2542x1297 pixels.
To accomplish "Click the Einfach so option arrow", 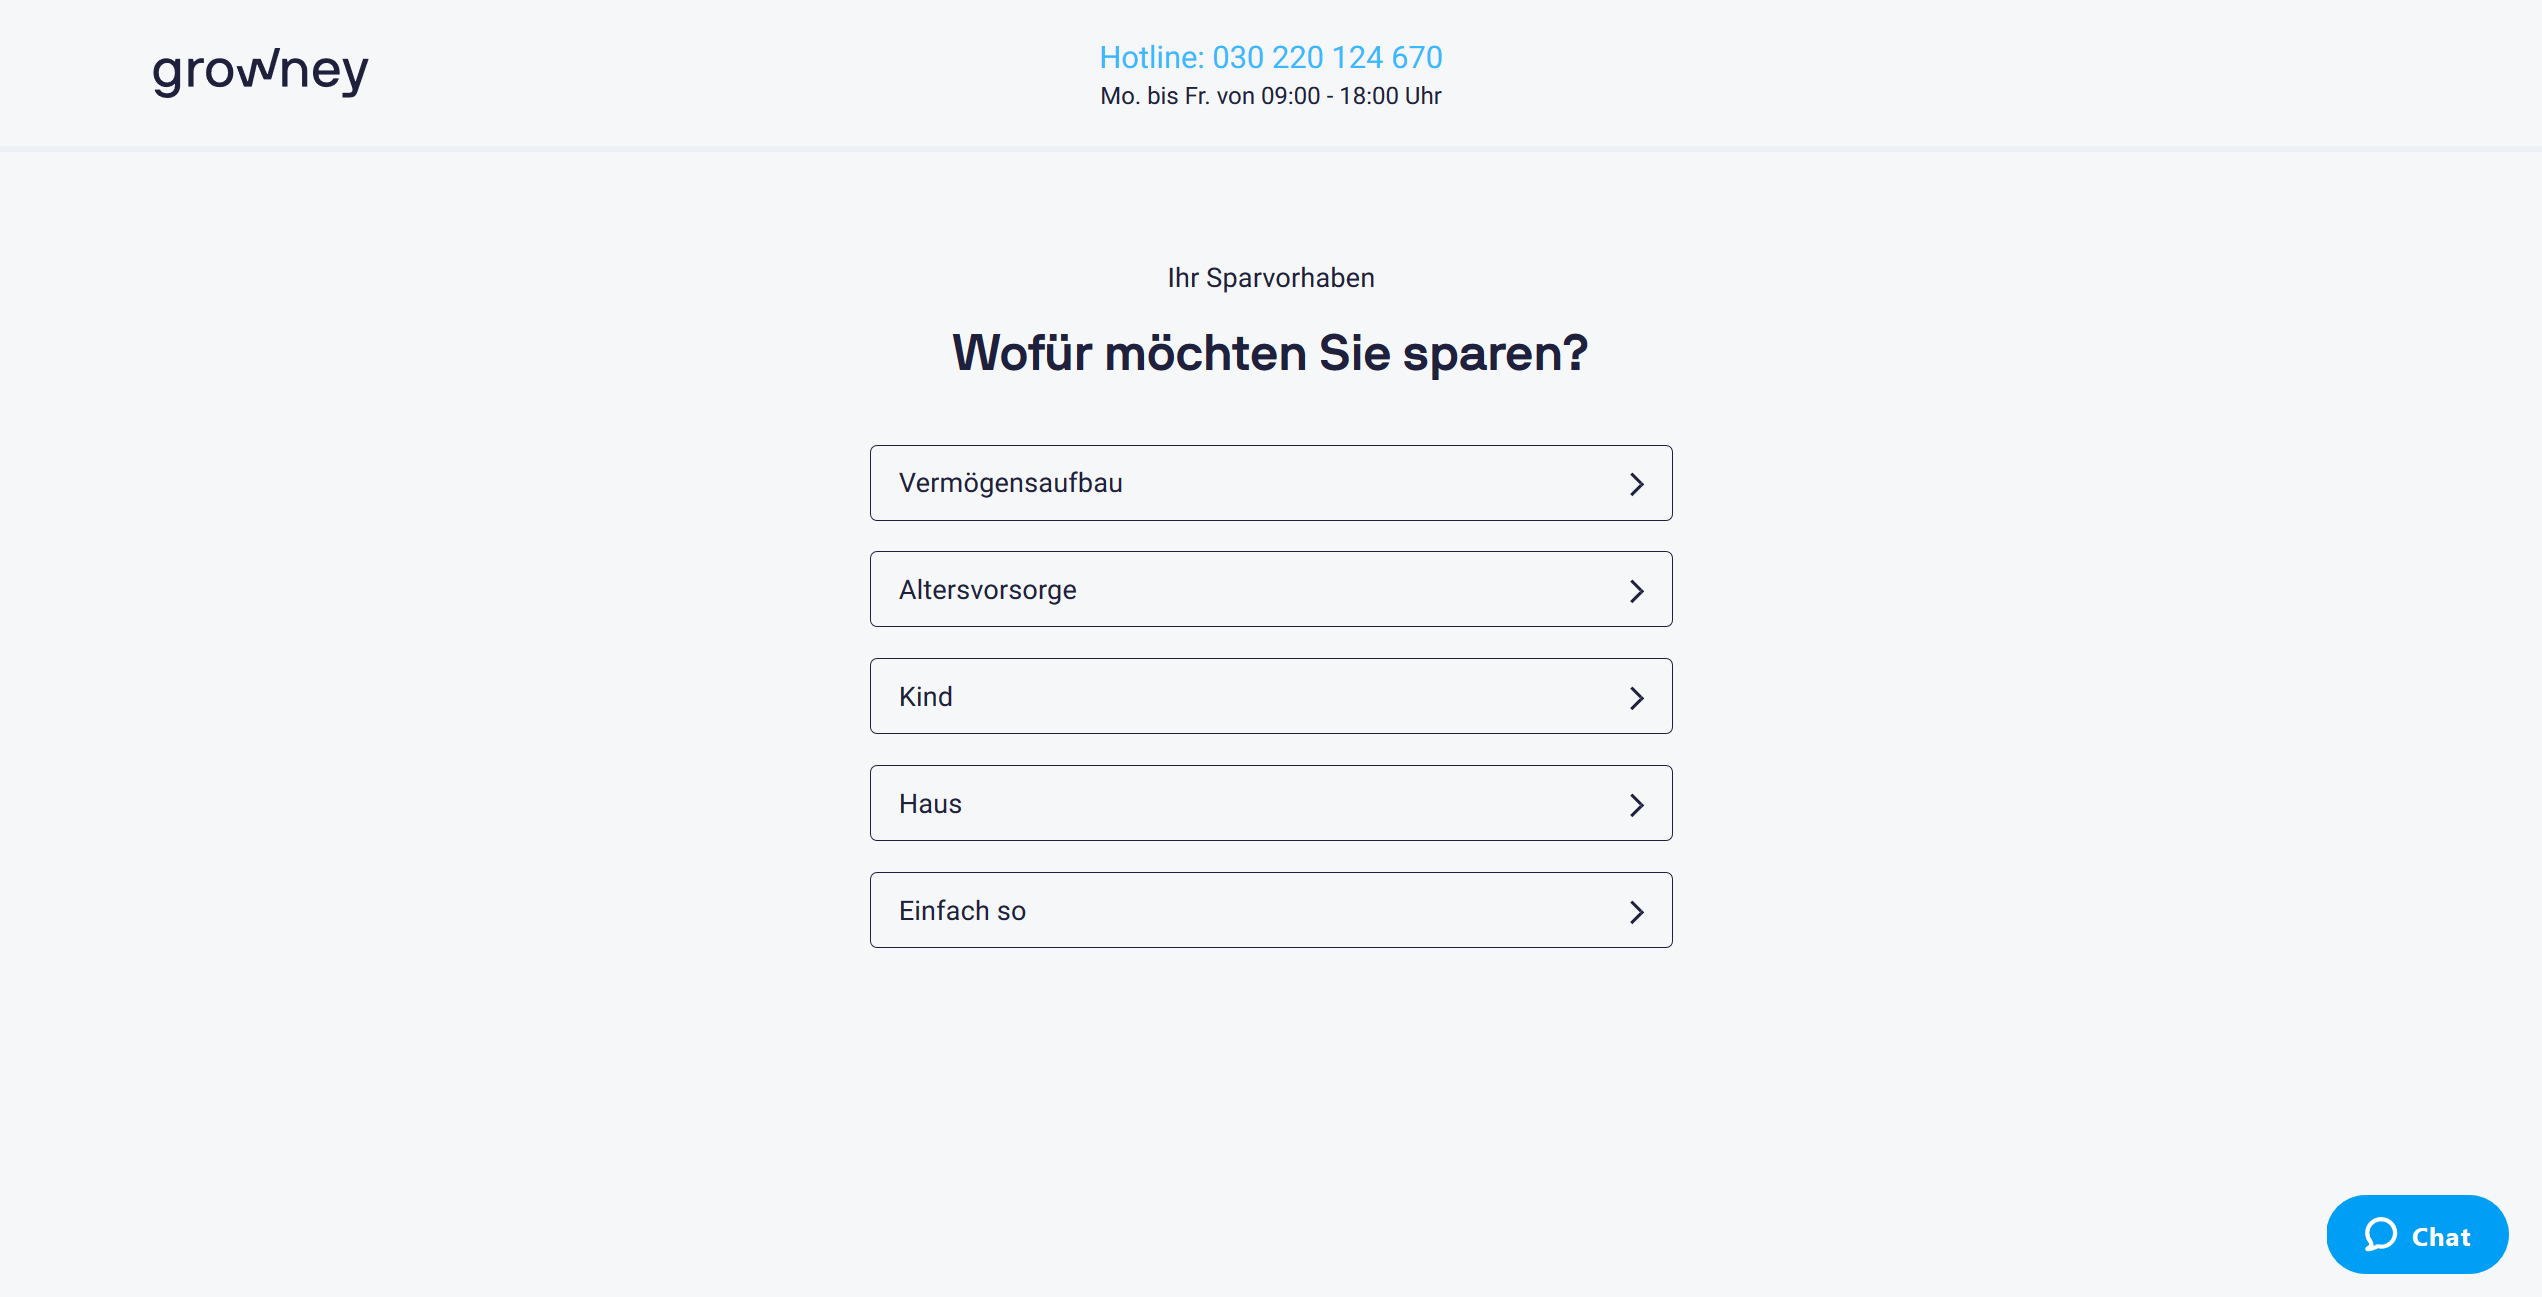I will (1634, 910).
